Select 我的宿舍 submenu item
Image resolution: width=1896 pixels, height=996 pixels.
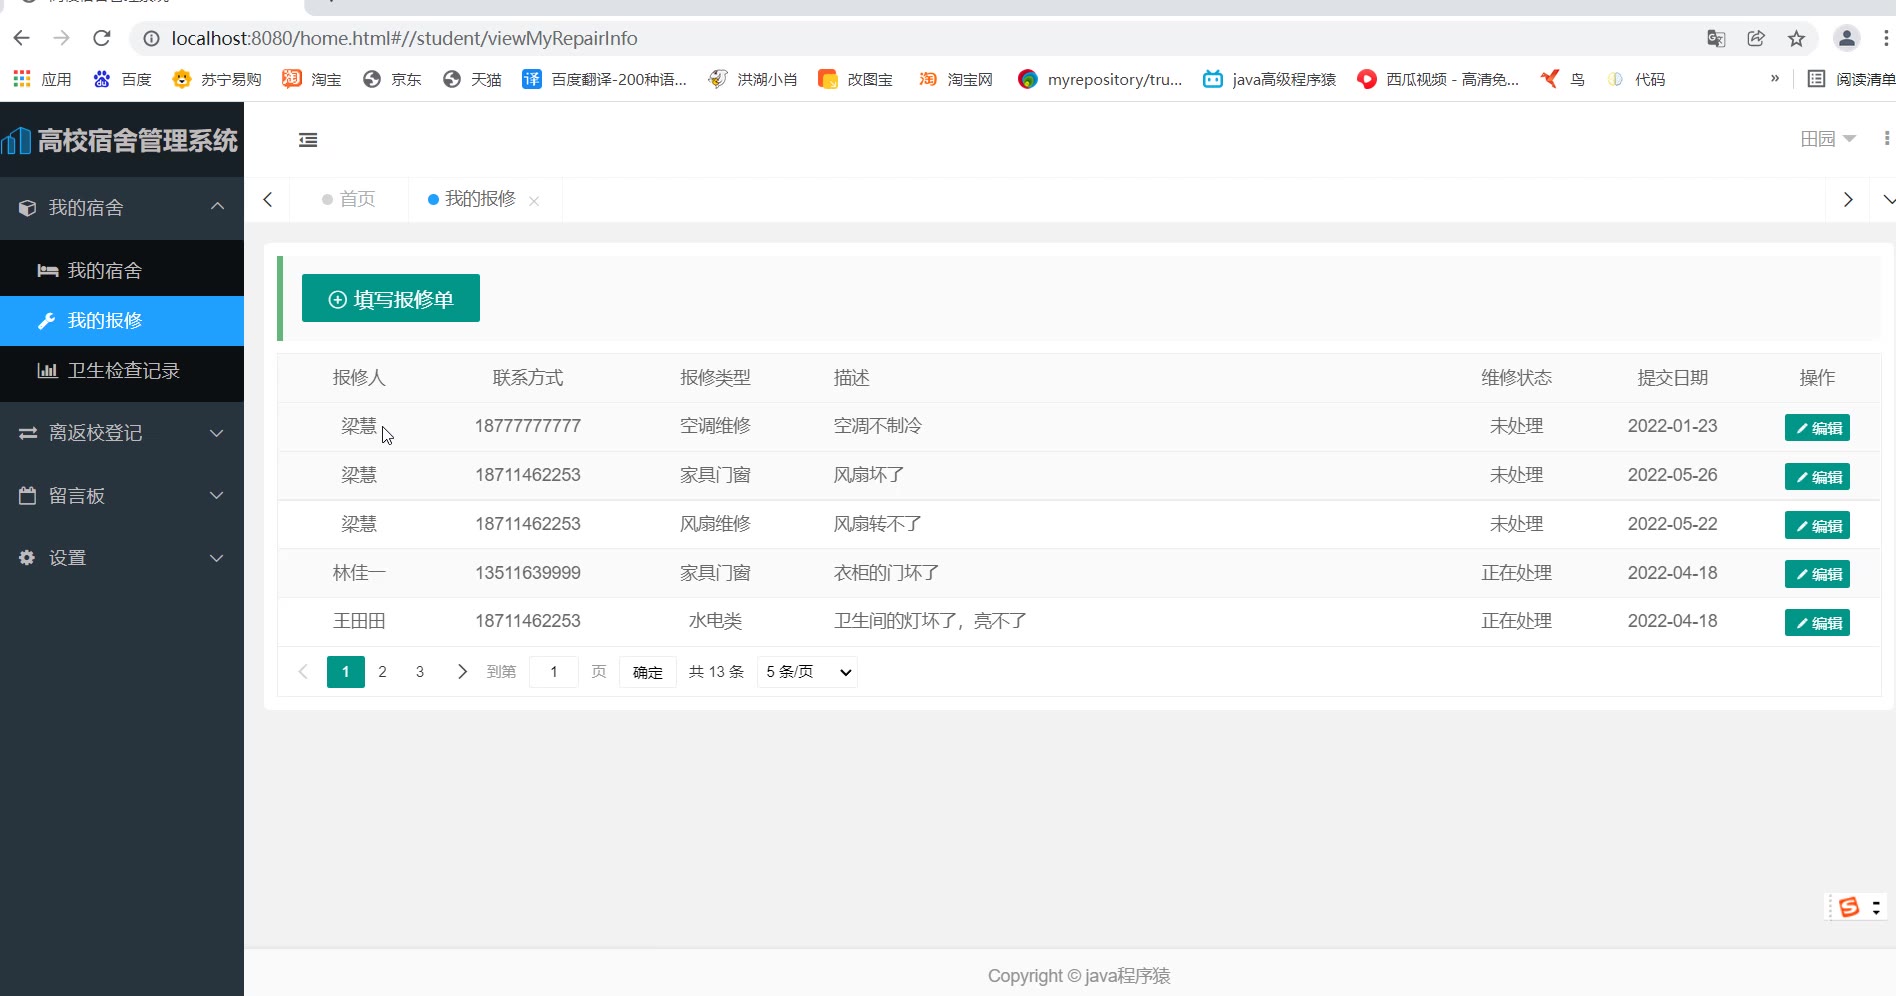point(122,271)
